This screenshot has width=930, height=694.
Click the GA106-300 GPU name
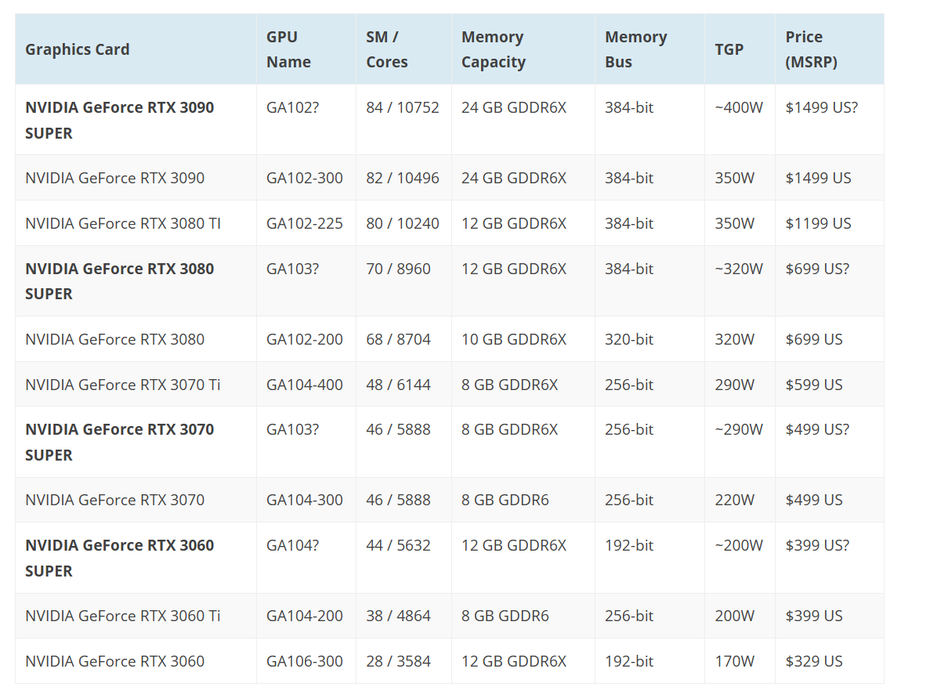pos(304,661)
